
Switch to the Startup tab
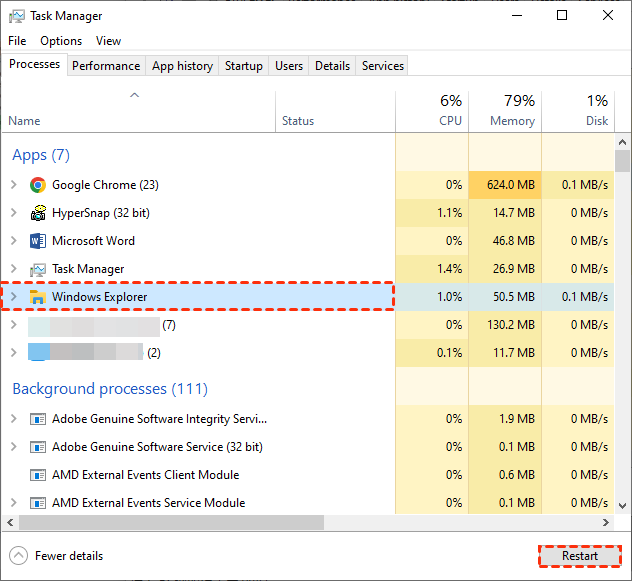click(x=244, y=66)
